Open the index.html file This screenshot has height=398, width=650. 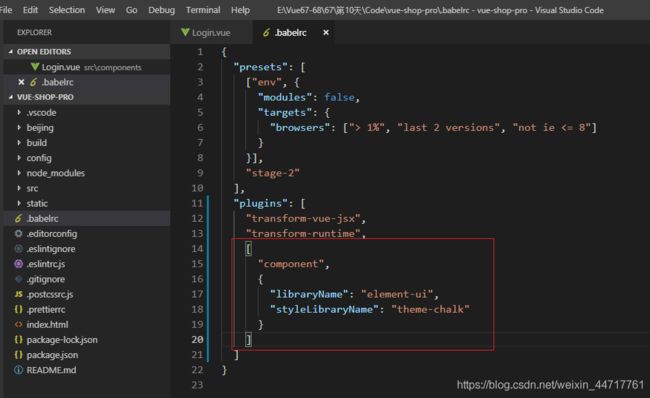pyautogui.click(x=87, y=325)
